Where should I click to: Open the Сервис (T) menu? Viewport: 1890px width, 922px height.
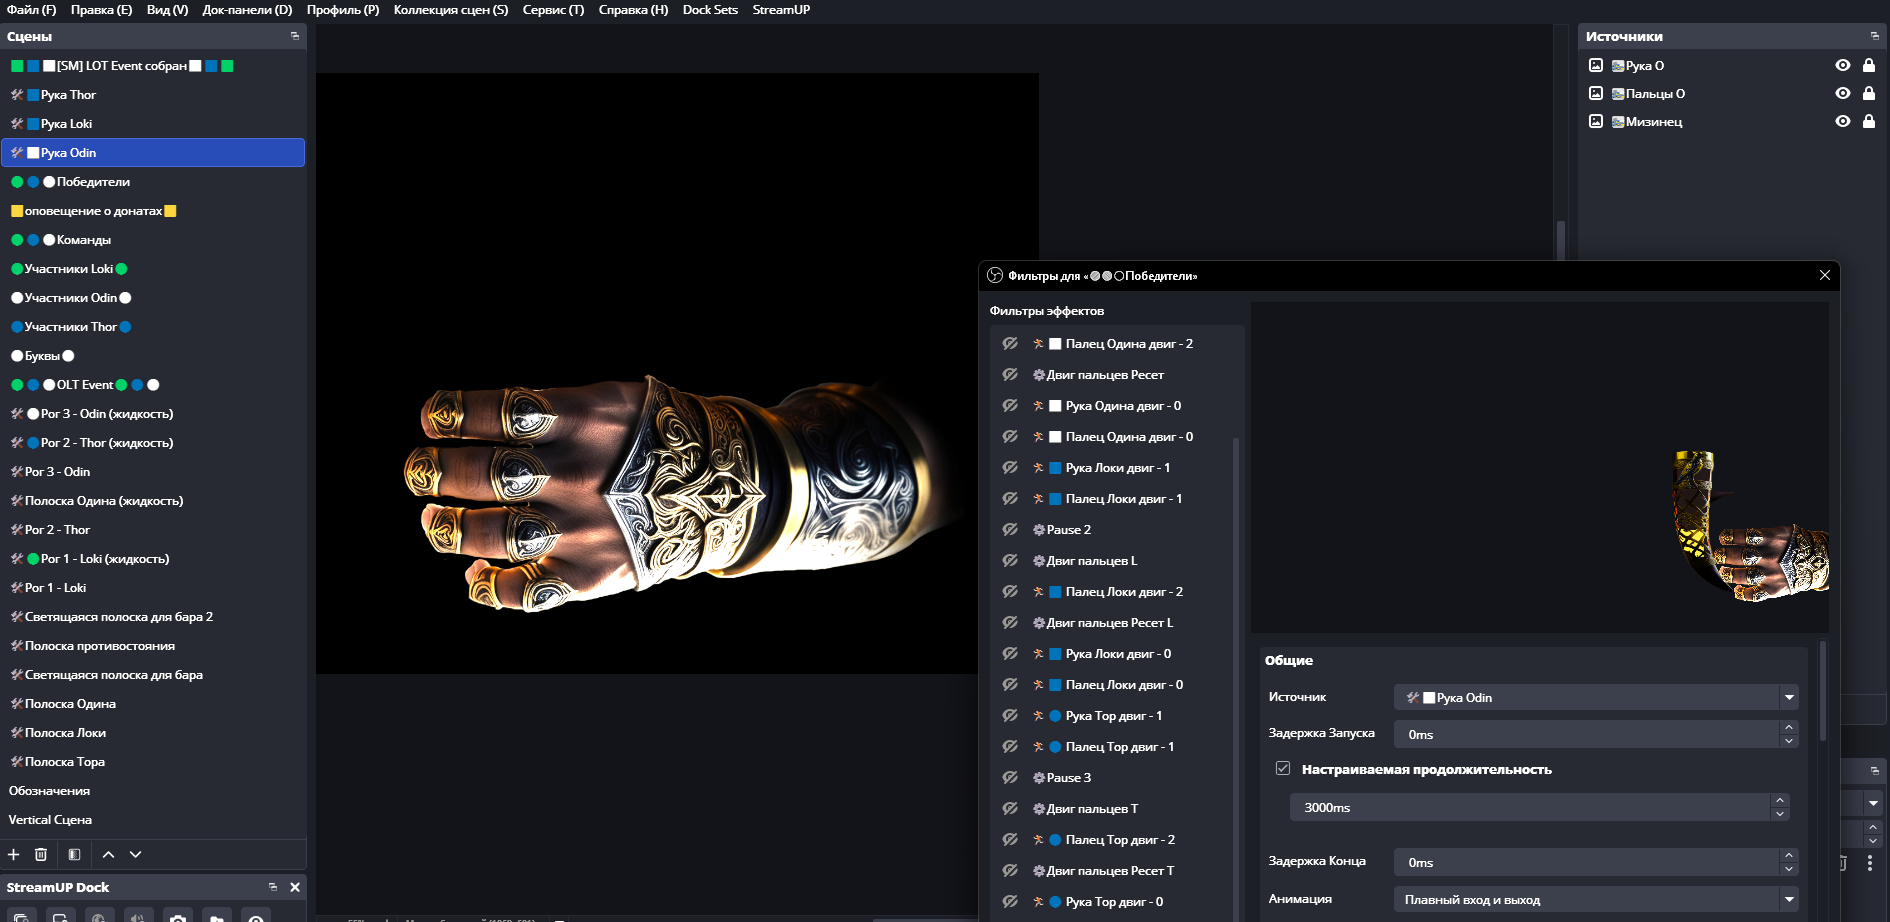coord(553,10)
